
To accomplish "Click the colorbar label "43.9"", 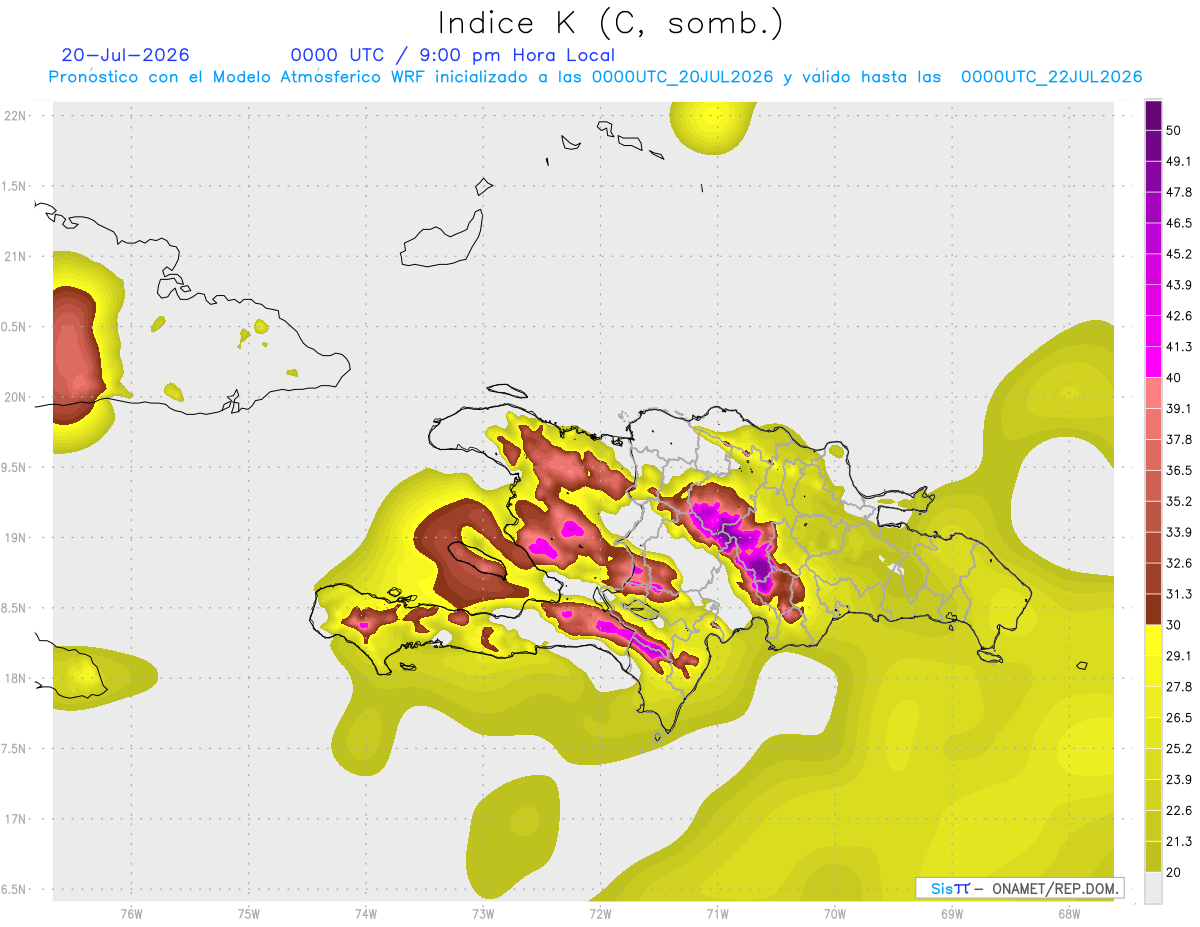I will click(x=1179, y=285).
